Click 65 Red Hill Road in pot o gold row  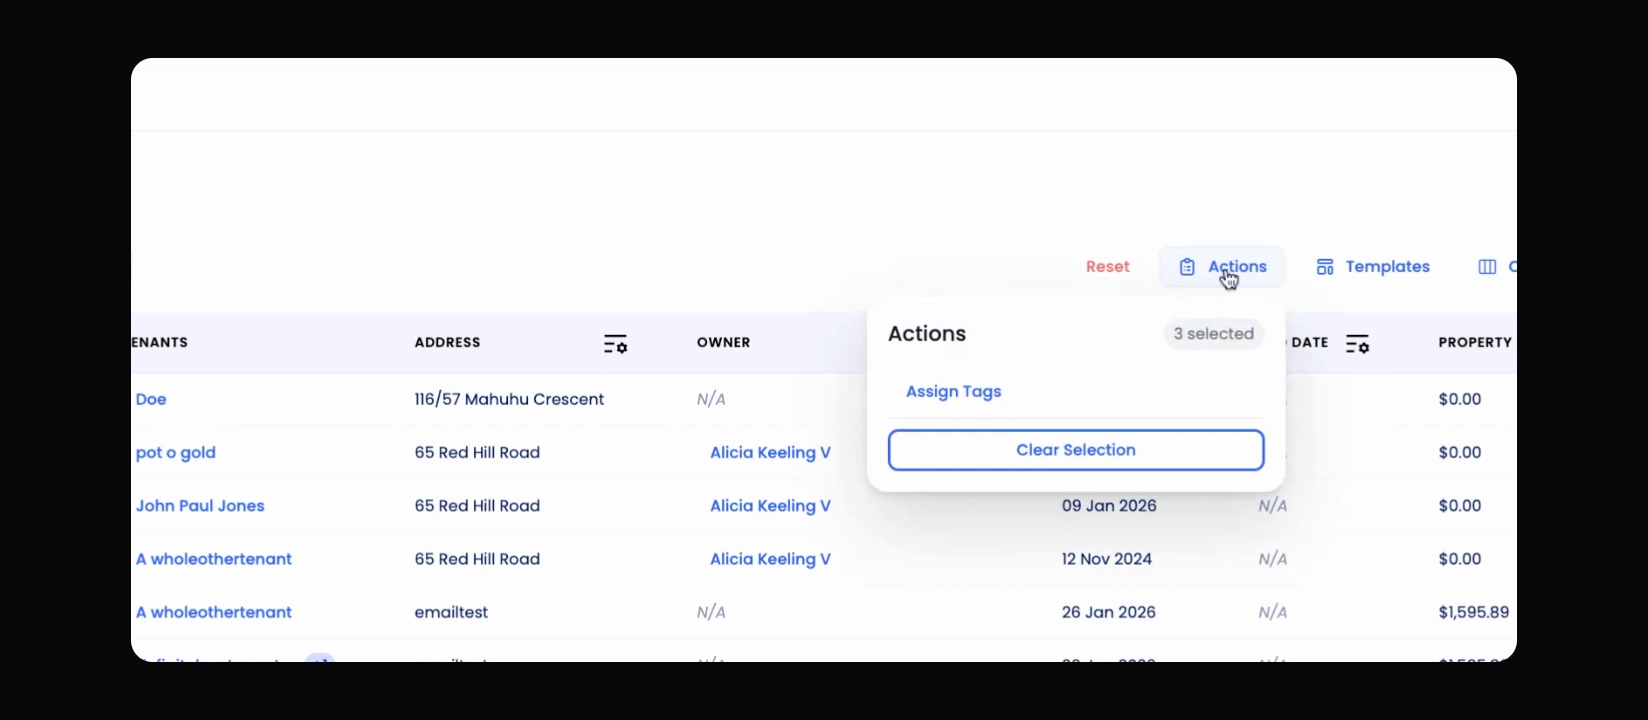(x=477, y=453)
